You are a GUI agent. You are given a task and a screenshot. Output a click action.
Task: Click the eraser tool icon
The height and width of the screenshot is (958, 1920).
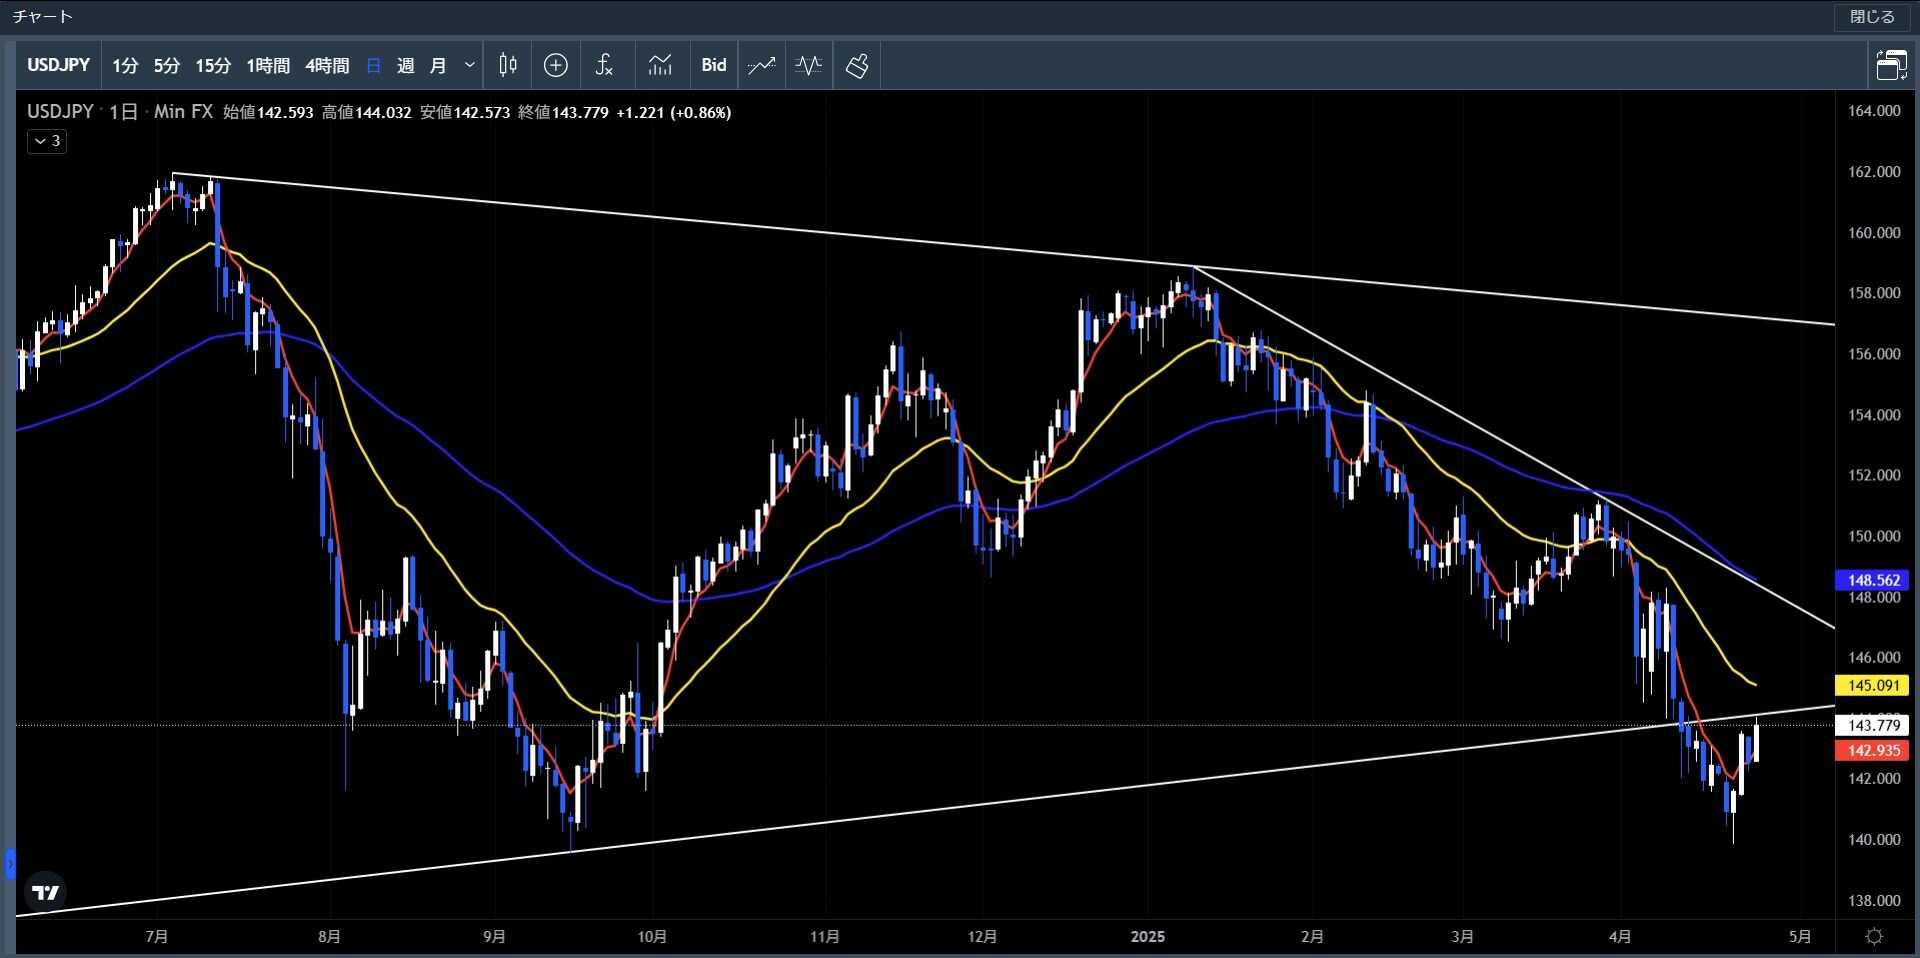tap(857, 65)
